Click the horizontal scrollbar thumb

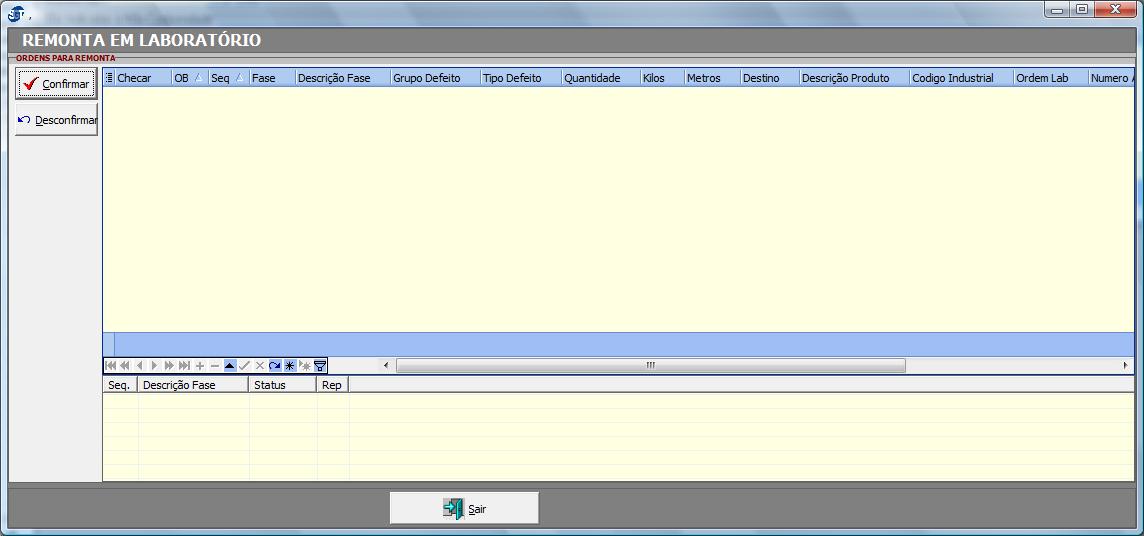[650, 366]
